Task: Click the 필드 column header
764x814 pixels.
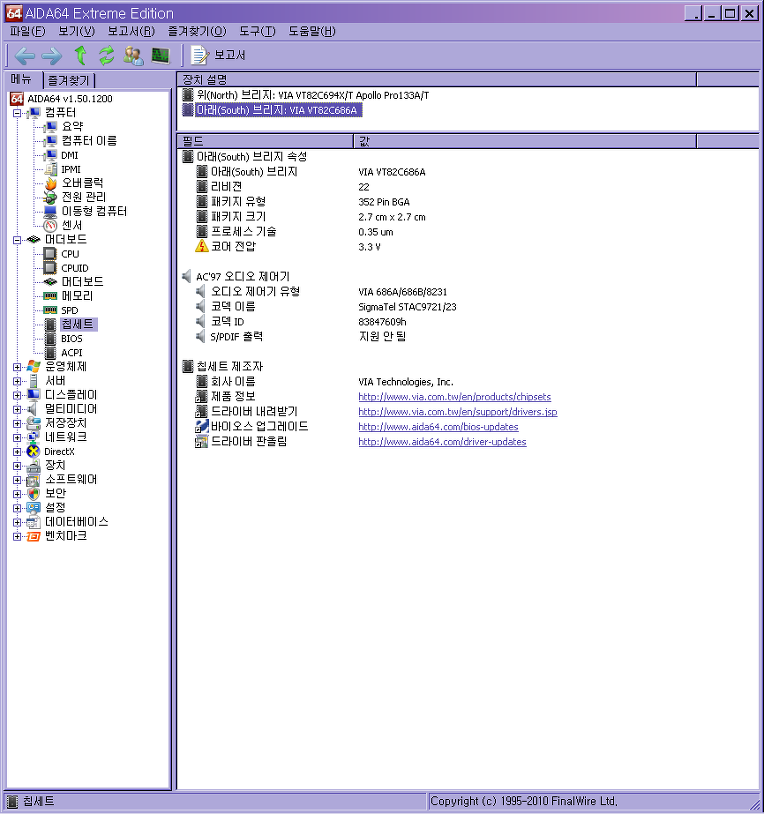Action: 265,141
